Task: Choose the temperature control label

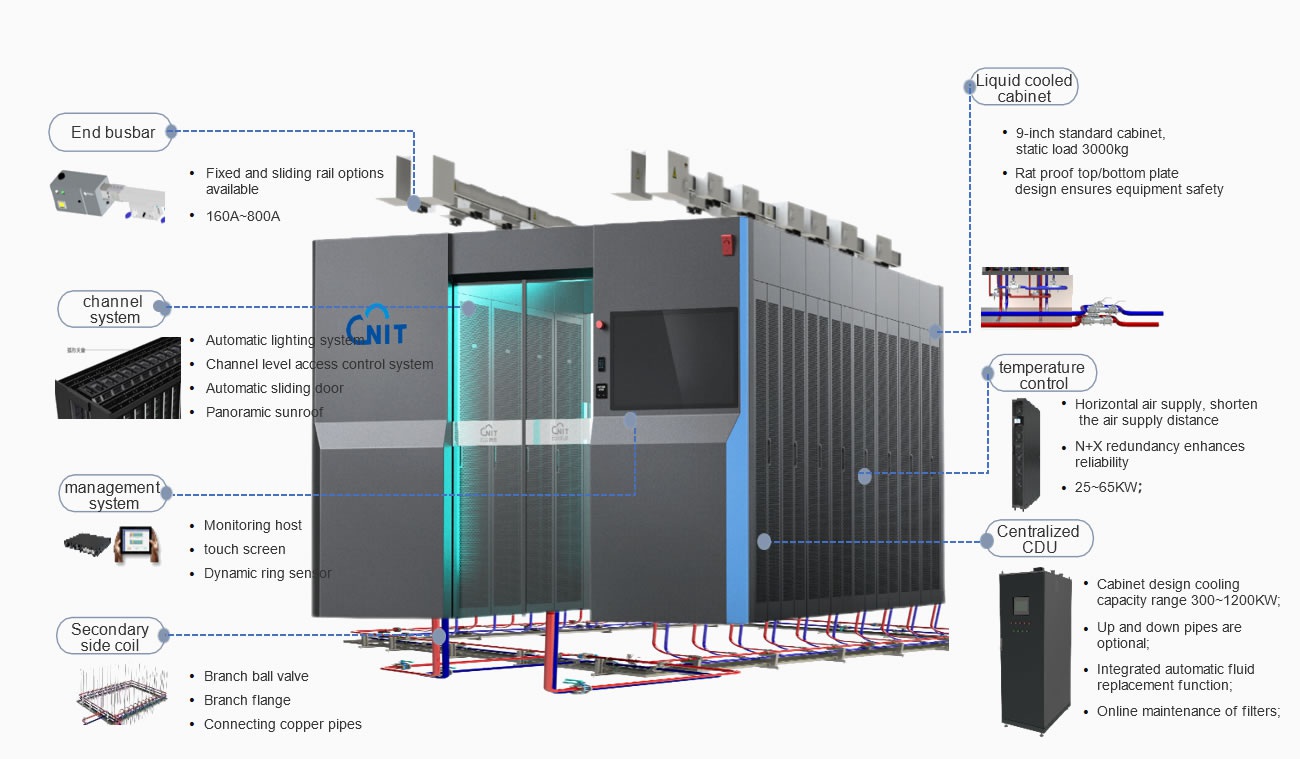Action: [1042, 375]
